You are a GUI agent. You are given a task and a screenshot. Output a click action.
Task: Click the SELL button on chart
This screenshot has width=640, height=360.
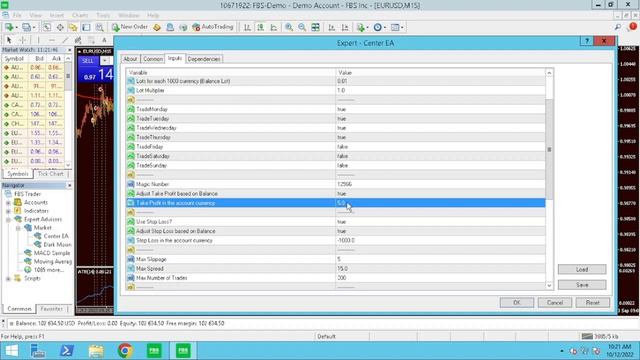click(x=88, y=60)
